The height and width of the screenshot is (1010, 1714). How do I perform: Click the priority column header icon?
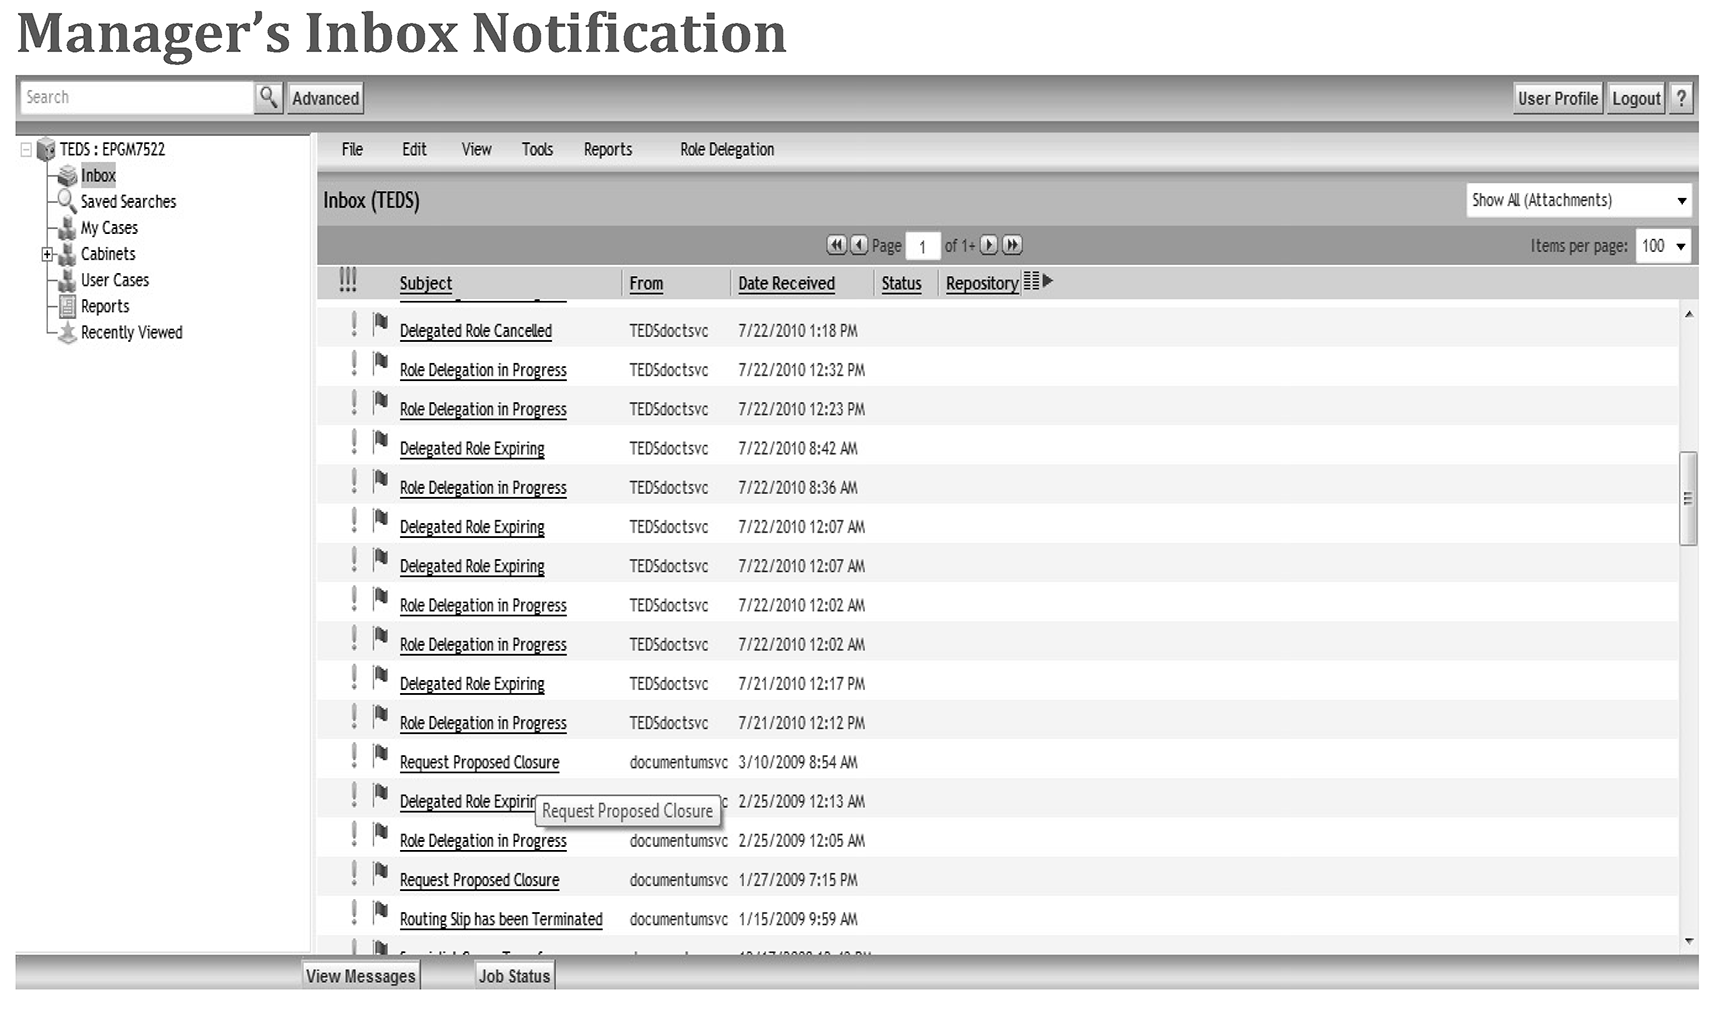click(347, 281)
